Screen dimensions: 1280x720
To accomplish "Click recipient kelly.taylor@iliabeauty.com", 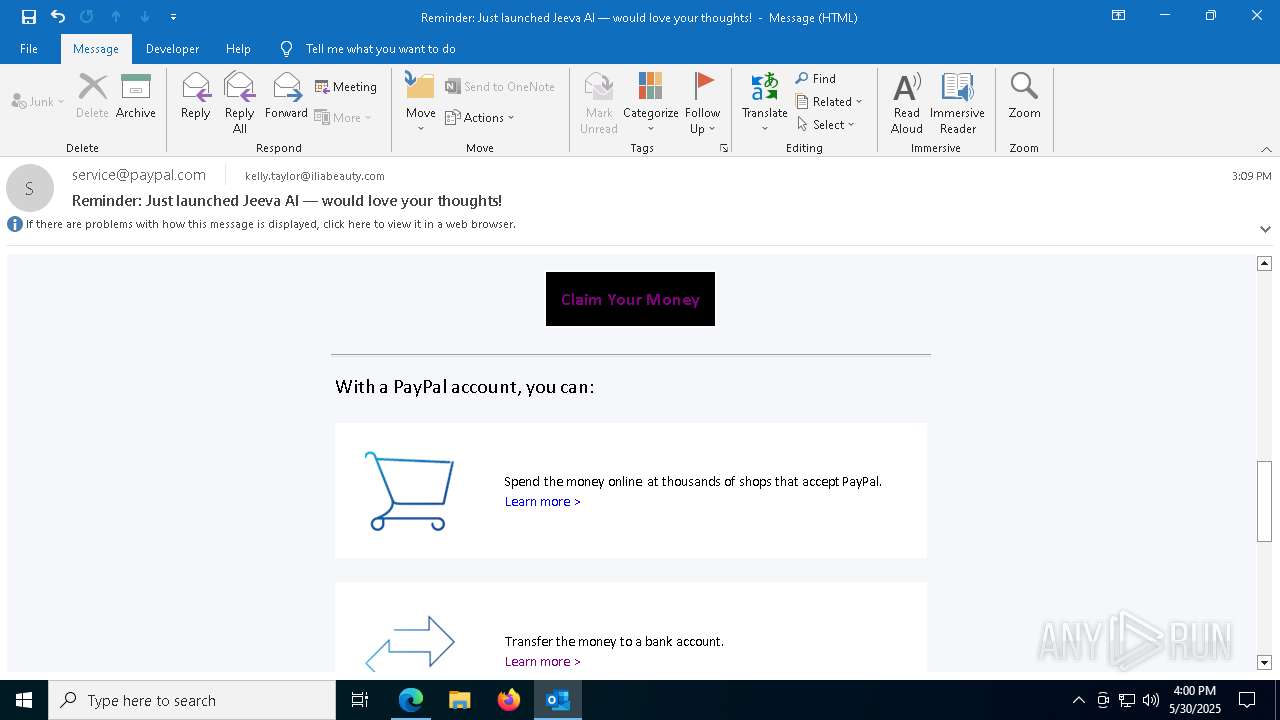I will (315, 176).
